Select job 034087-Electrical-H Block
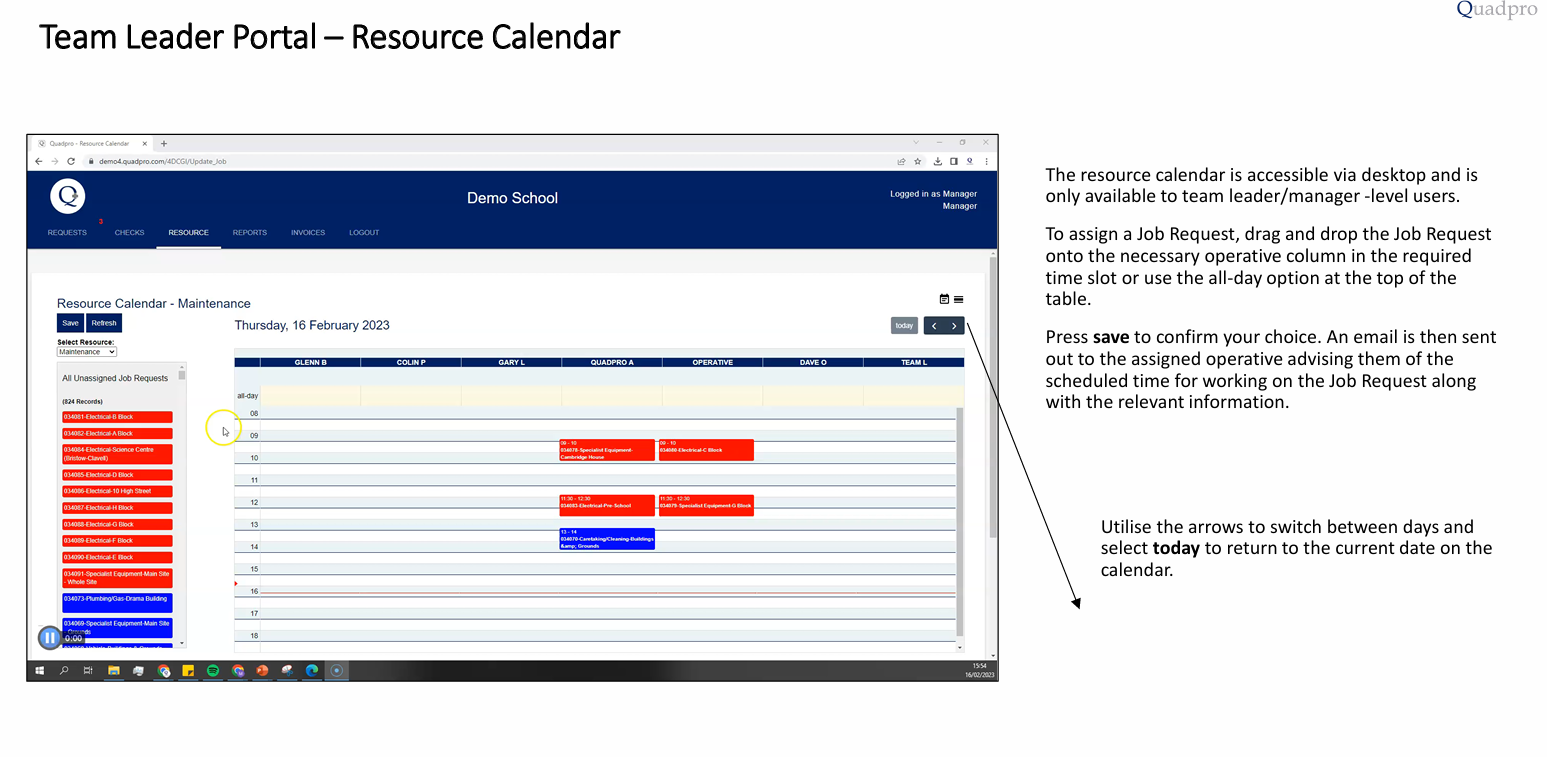 (x=117, y=508)
